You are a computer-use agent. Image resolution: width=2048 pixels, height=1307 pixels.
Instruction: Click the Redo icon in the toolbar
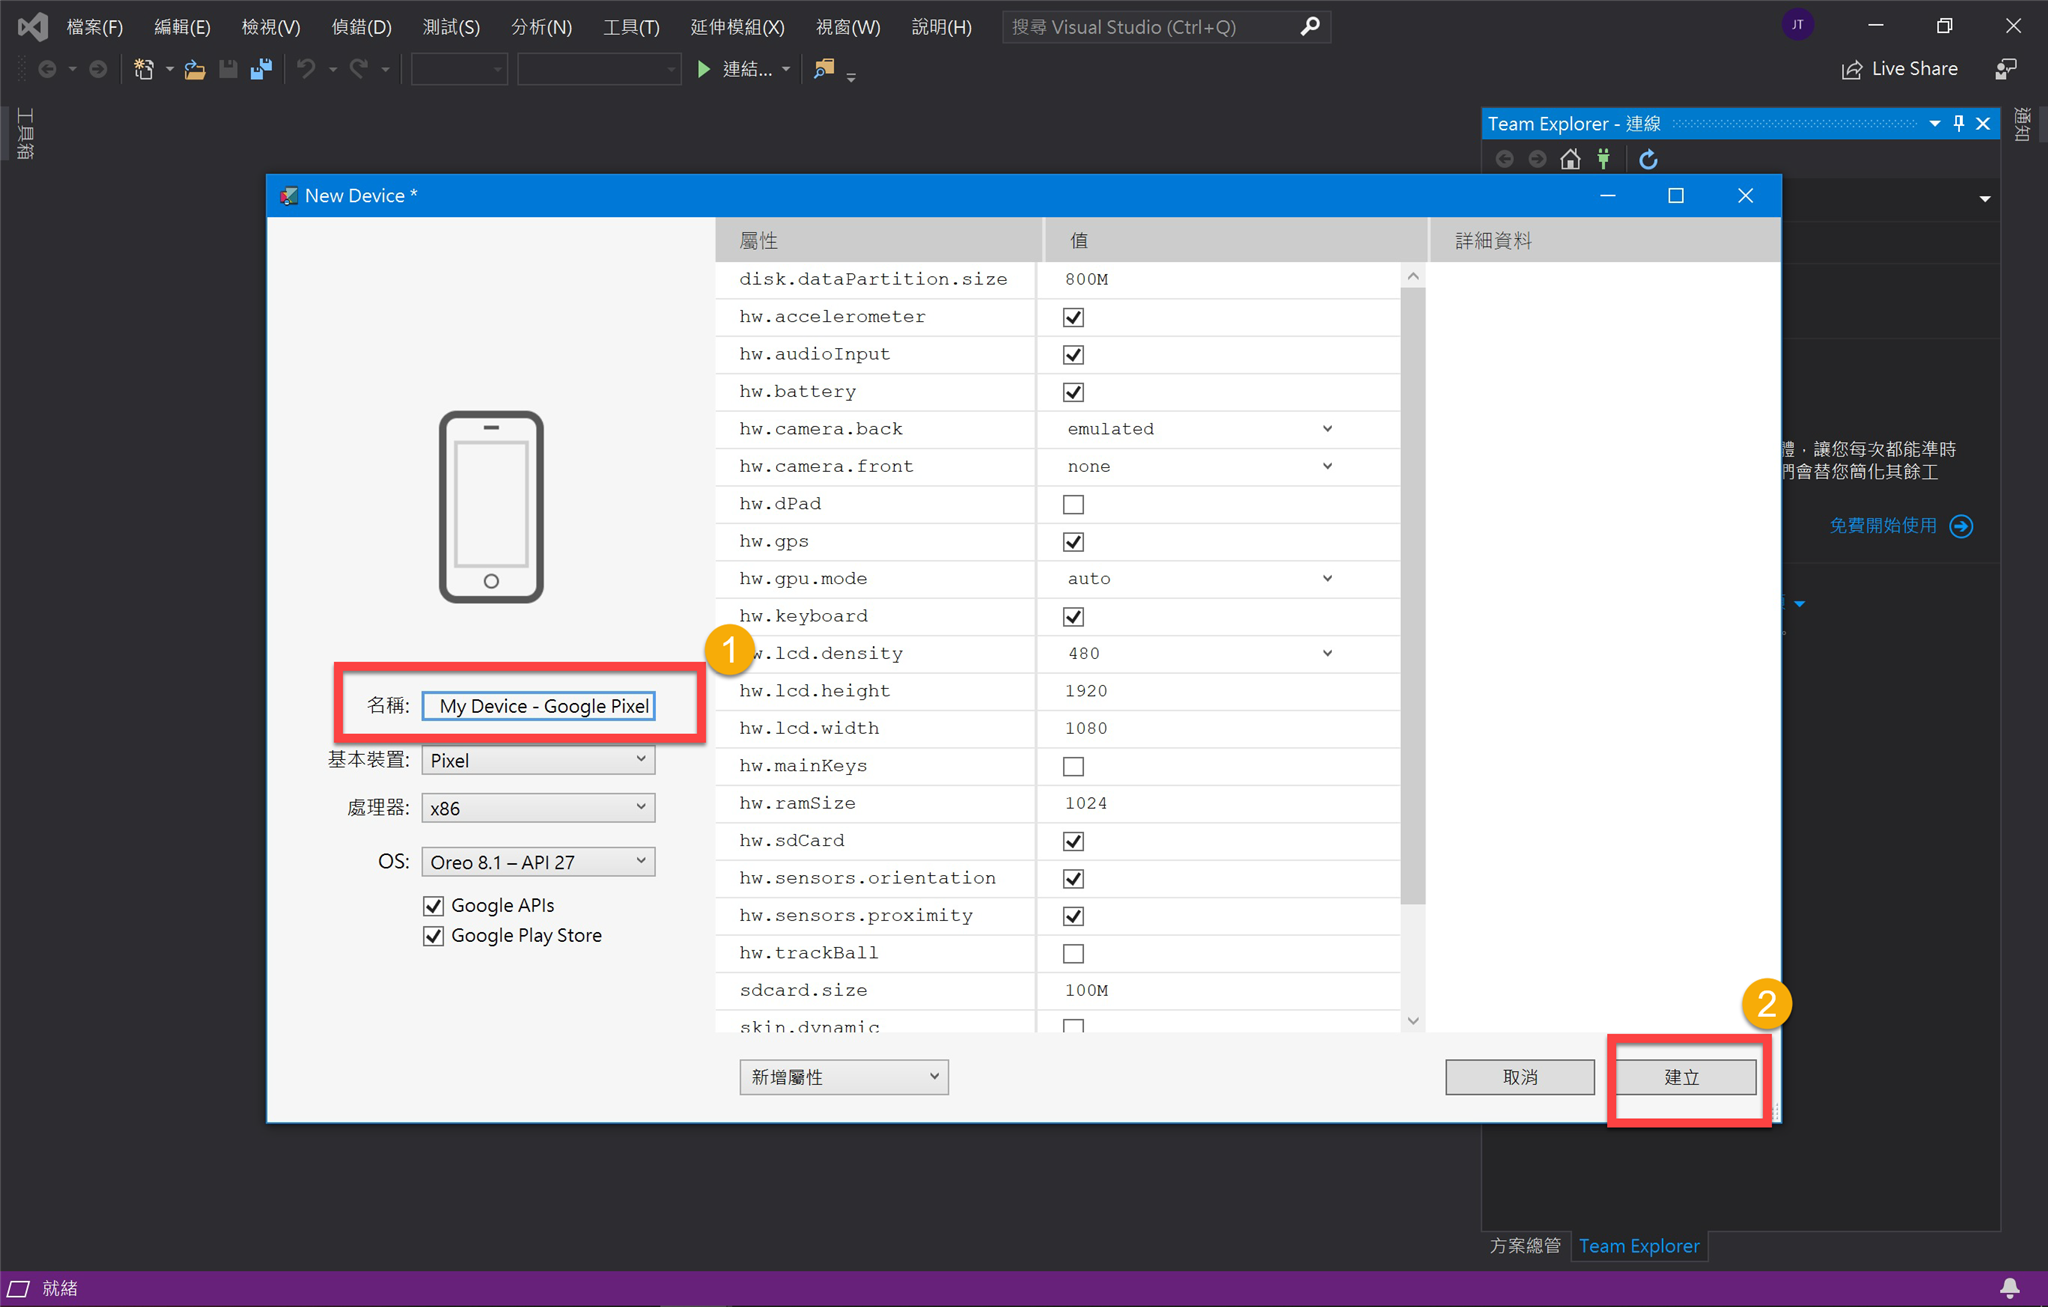(x=358, y=68)
